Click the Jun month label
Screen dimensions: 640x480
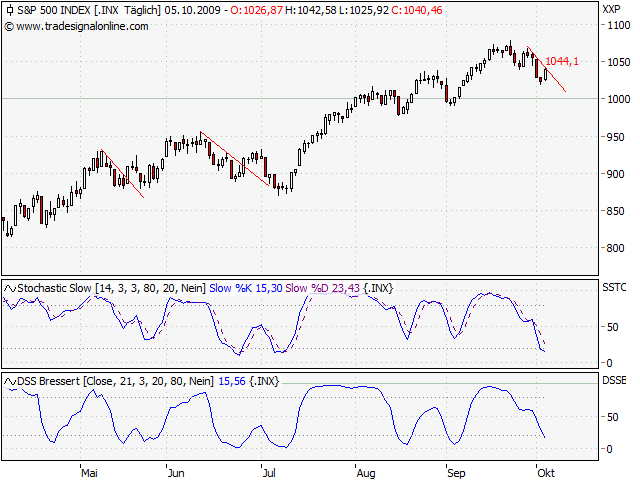point(176,473)
